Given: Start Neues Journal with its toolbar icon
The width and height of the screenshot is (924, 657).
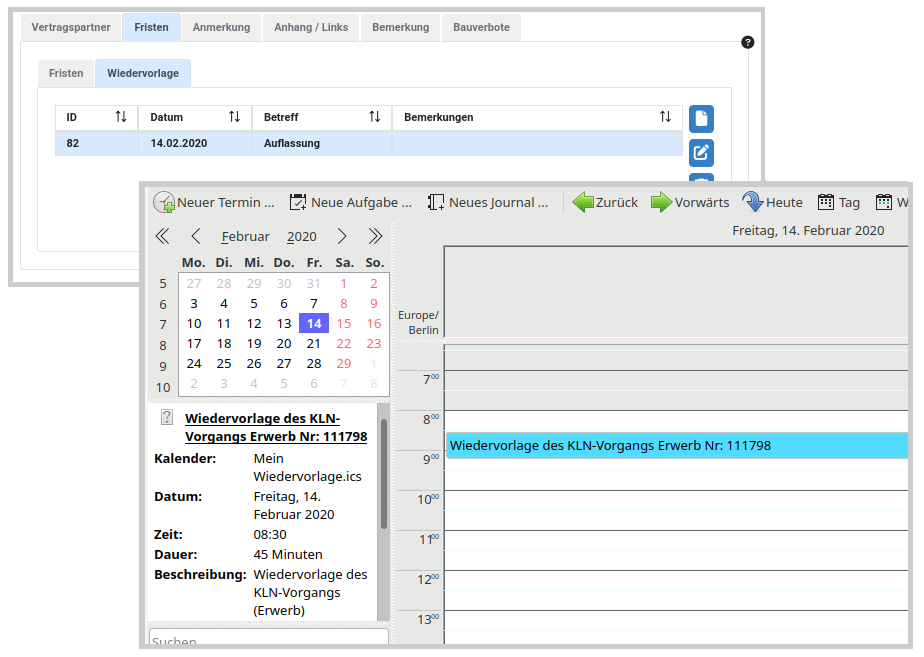Looking at the screenshot, I should tap(435, 201).
